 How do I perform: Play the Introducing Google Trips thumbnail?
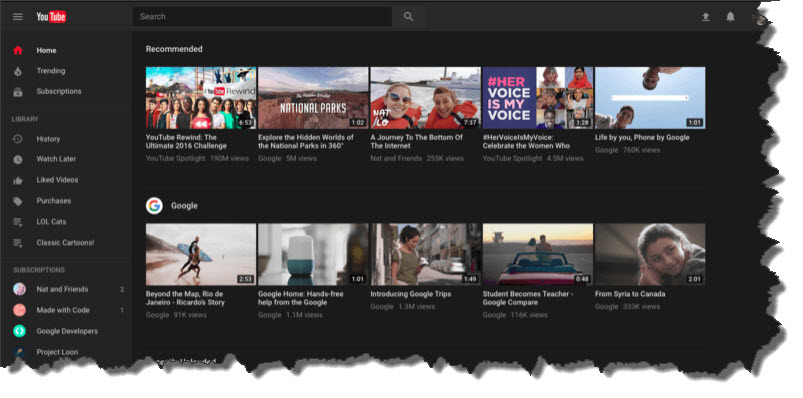click(x=426, y=254)
